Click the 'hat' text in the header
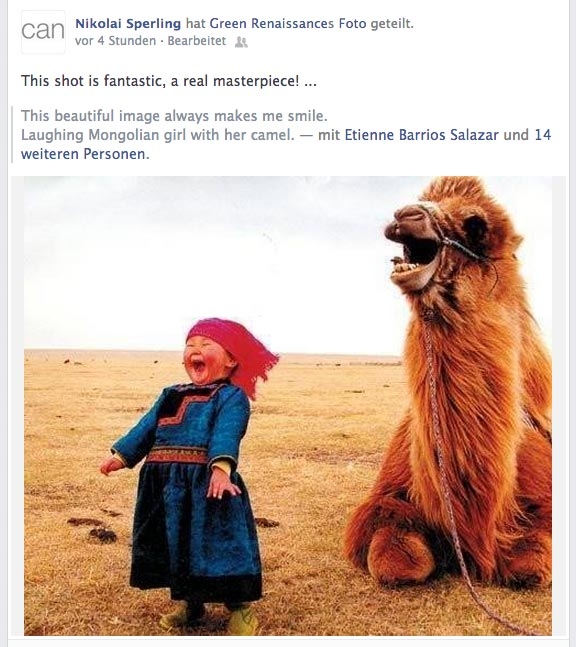This screenshot has height=647, width=576. (195, 24)
